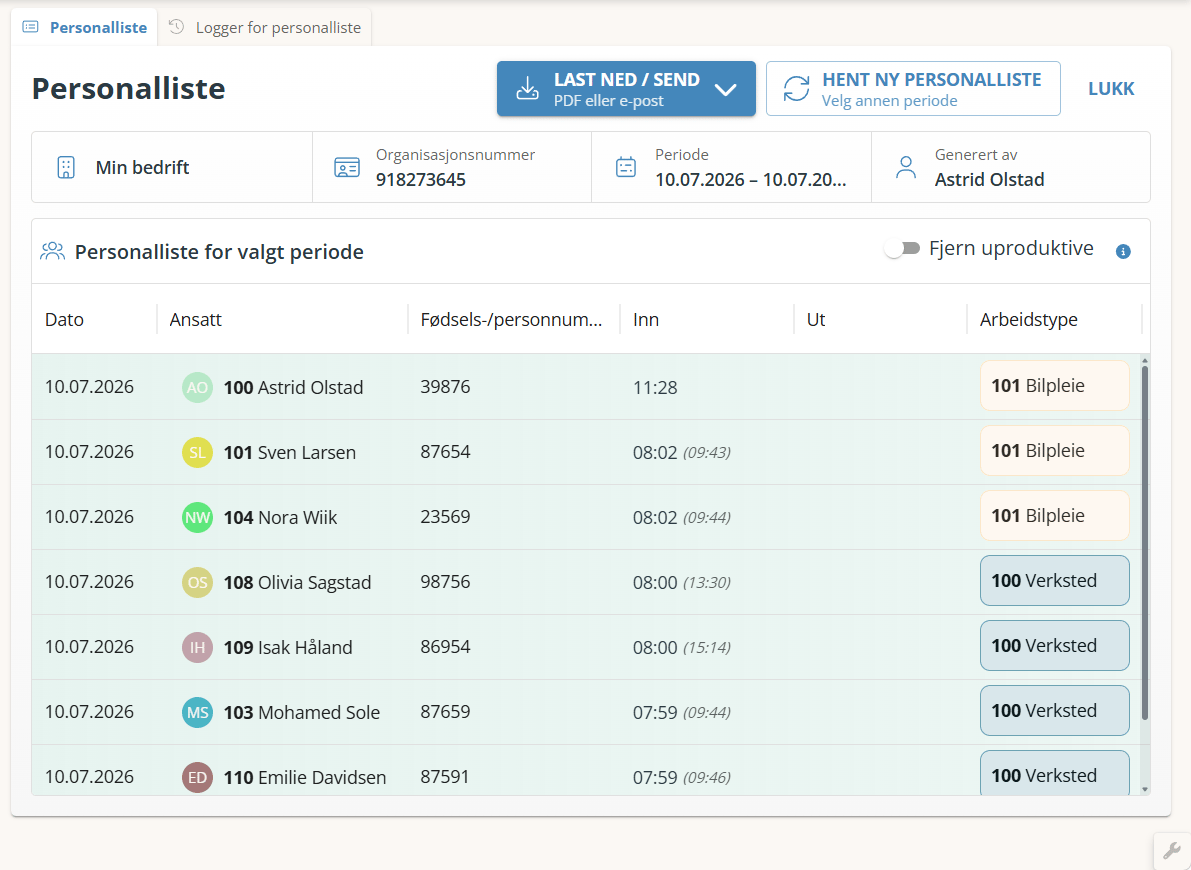
Task: Click the NW avatar for Nora Wiik
Action: (x=197, y=518)
